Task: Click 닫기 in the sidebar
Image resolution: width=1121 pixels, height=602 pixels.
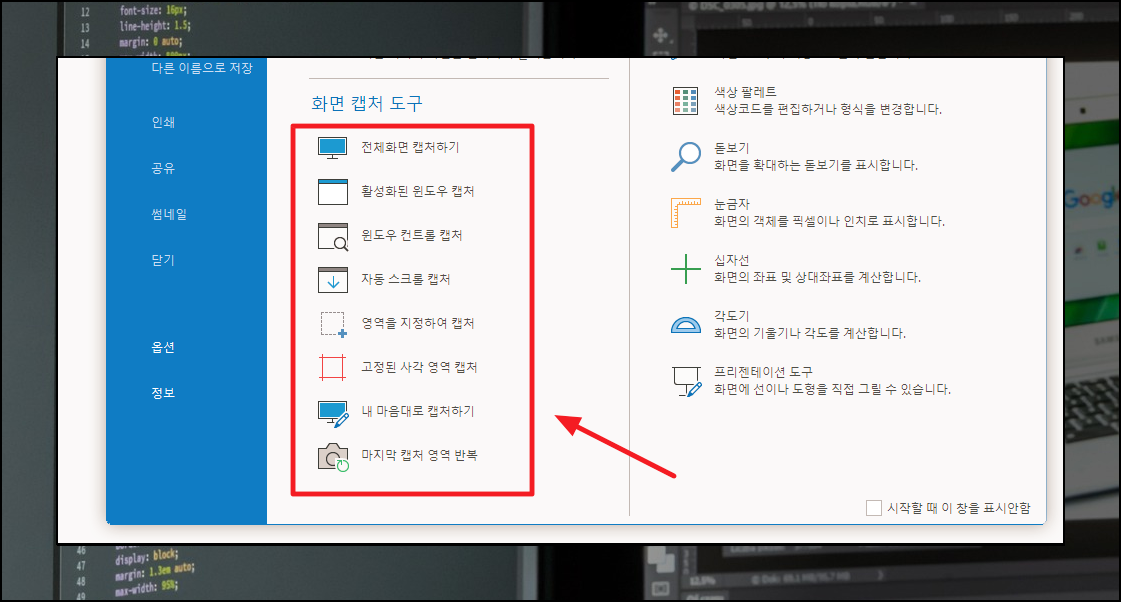Action: pyautogui.click(x=163, y=260)
